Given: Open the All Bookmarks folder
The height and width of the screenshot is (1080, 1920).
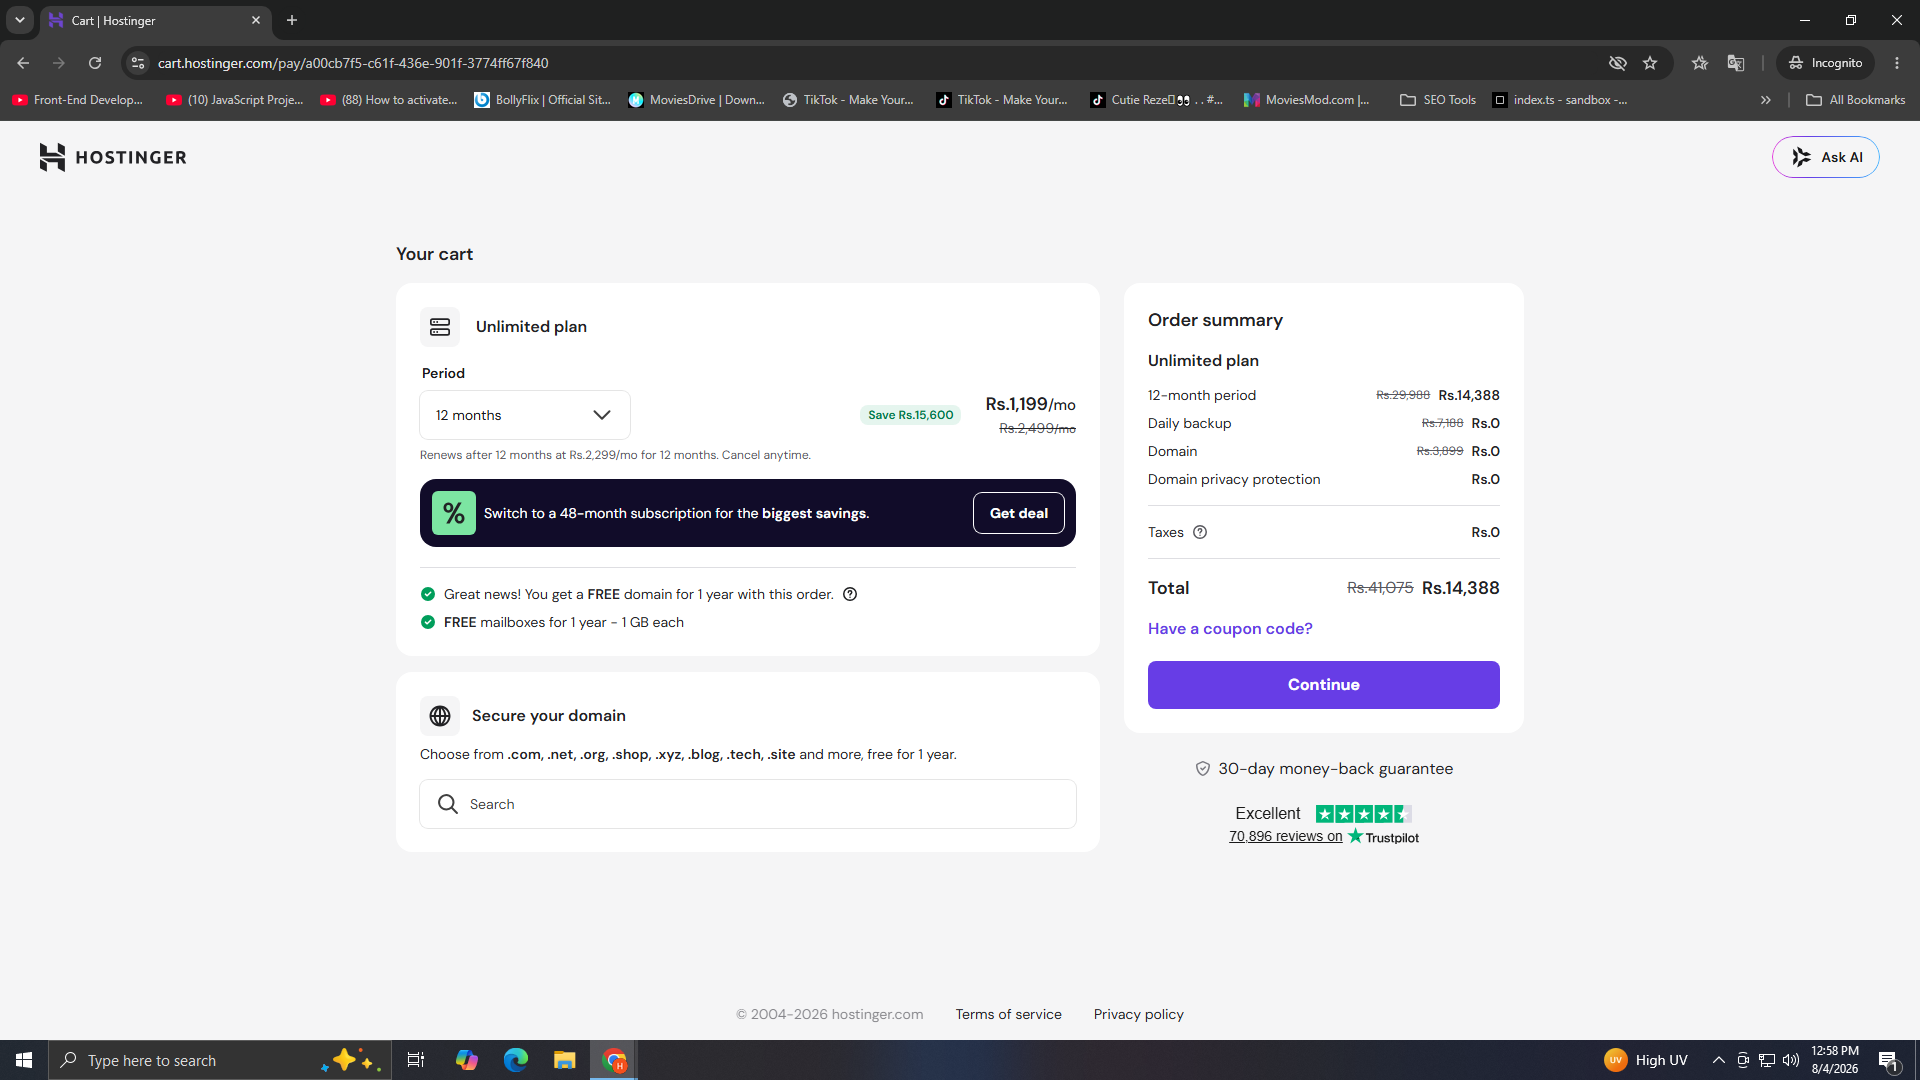Looking at the screenshot, I should tap(1855, 100).
